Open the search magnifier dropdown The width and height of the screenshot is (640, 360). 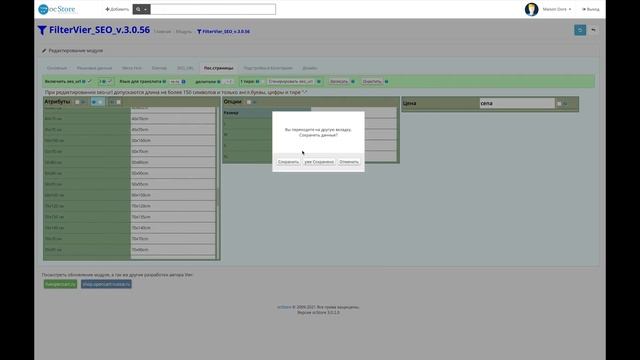pyautogui.click(x=141, y=9)
